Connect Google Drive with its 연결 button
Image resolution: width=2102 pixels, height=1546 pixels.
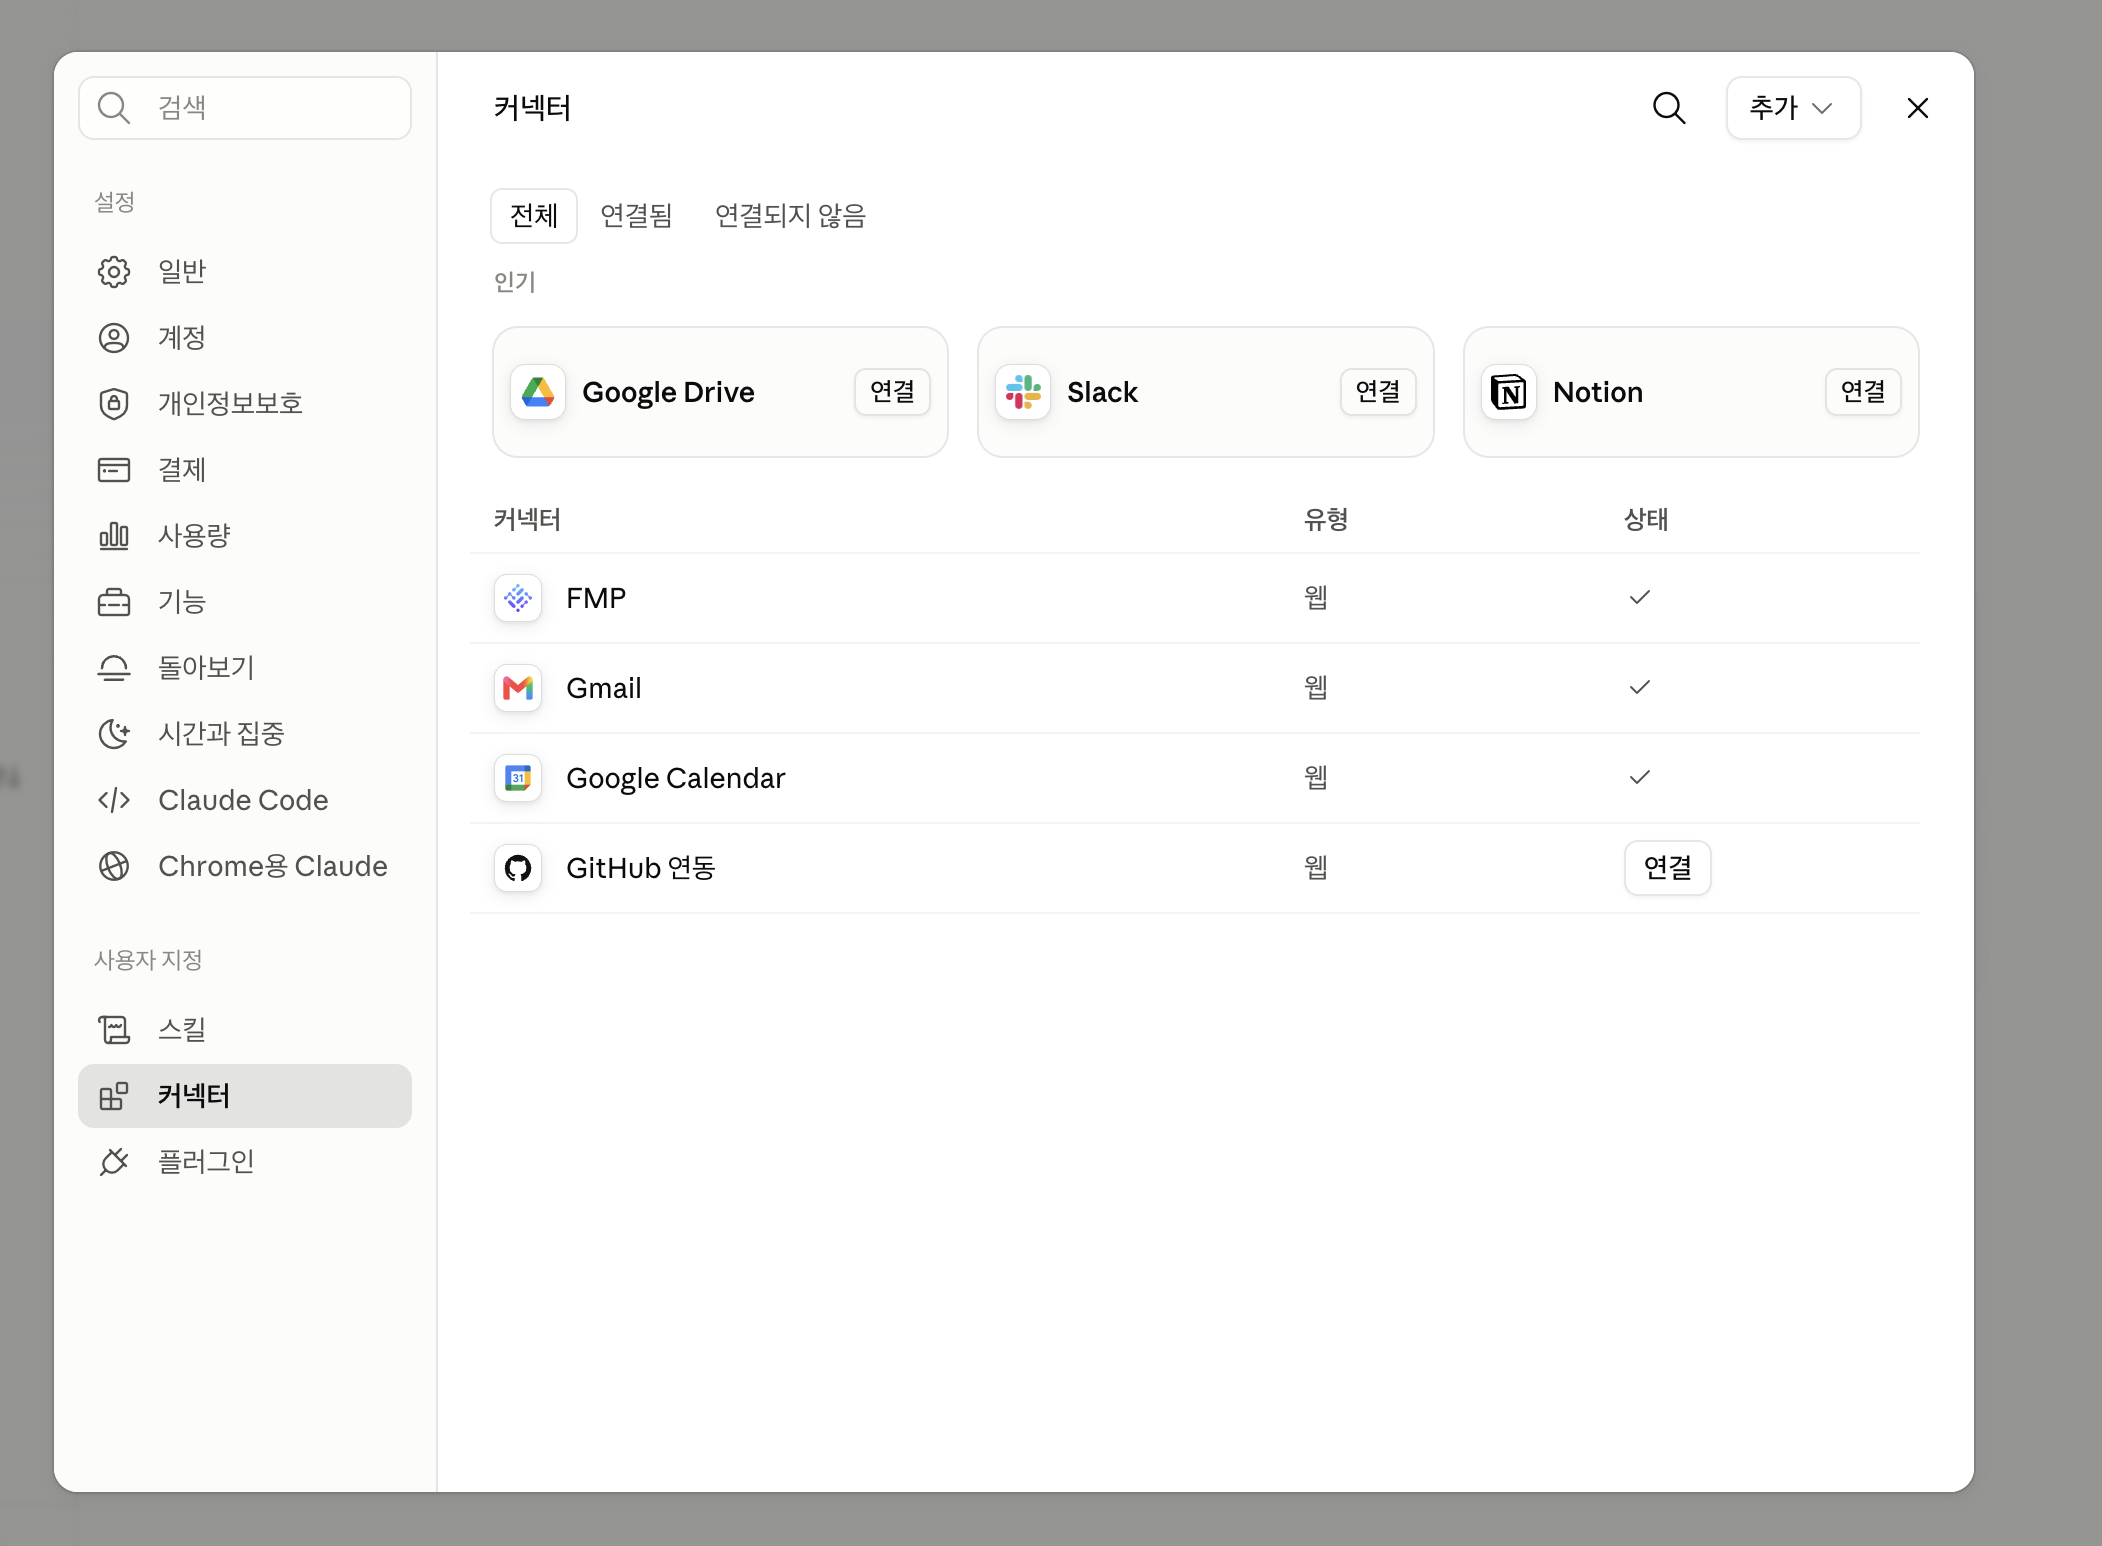[892, 392]
